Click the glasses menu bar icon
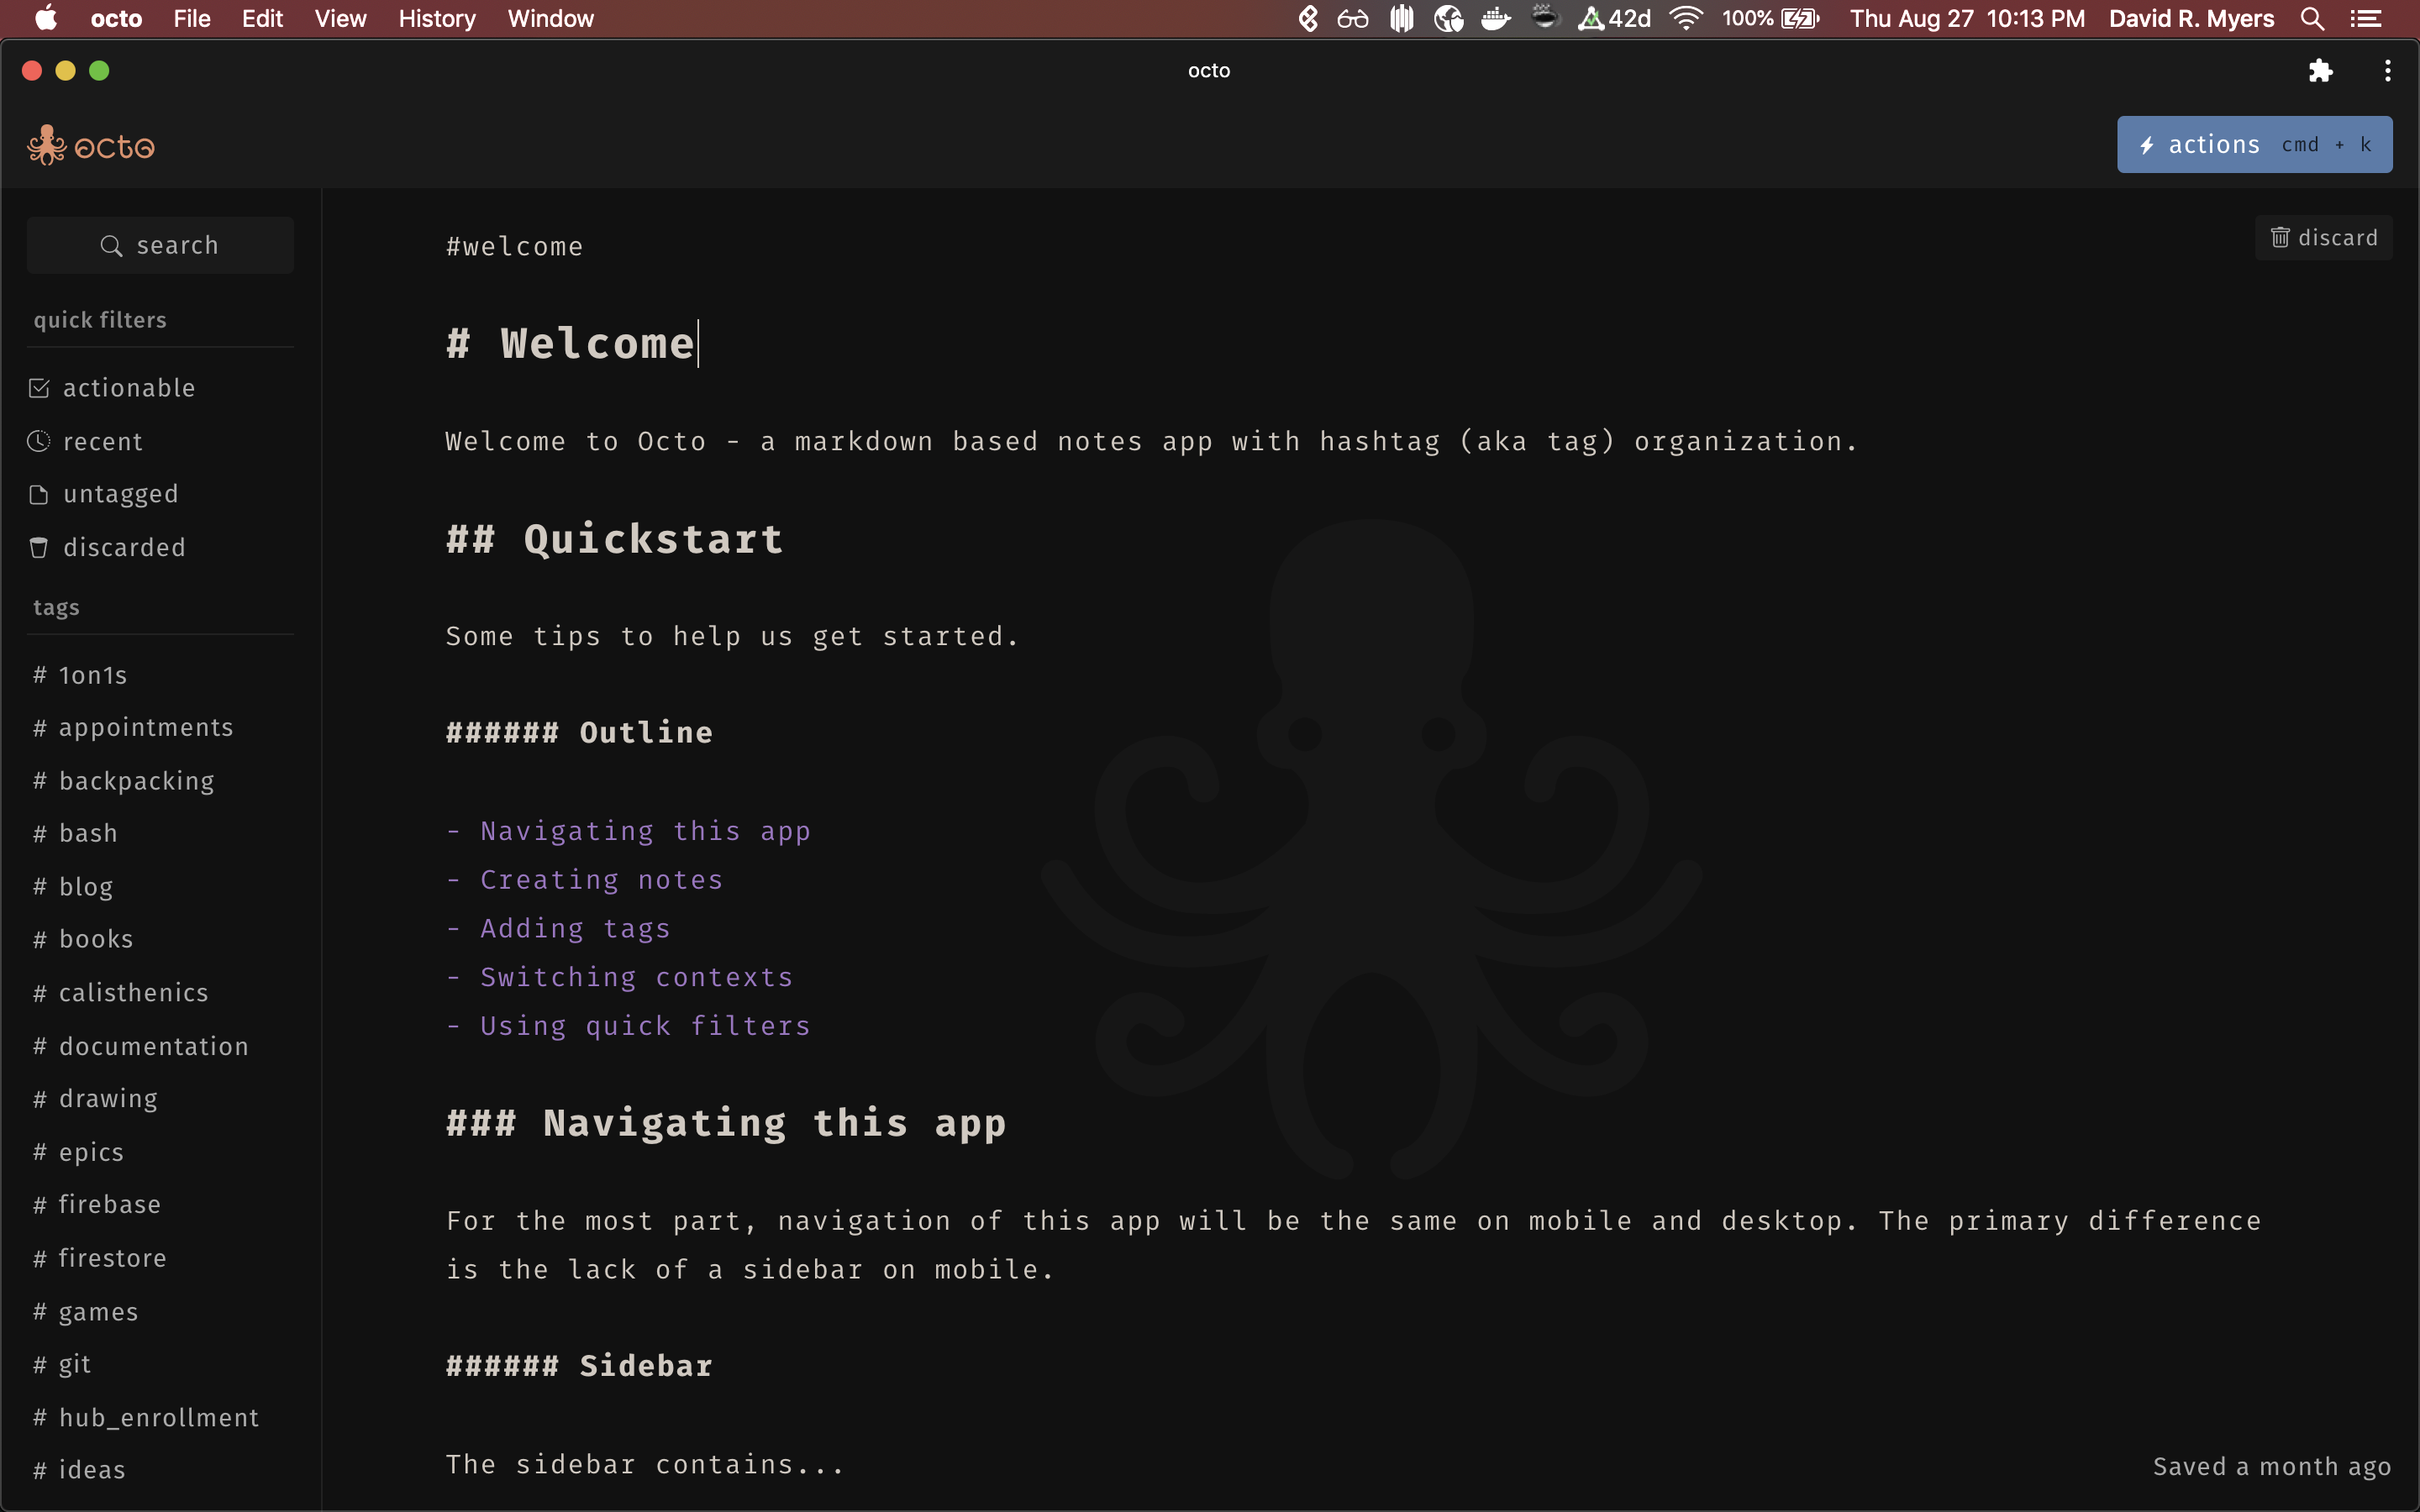Viewport: 2420px width, 1512px height. (1353, 18)
